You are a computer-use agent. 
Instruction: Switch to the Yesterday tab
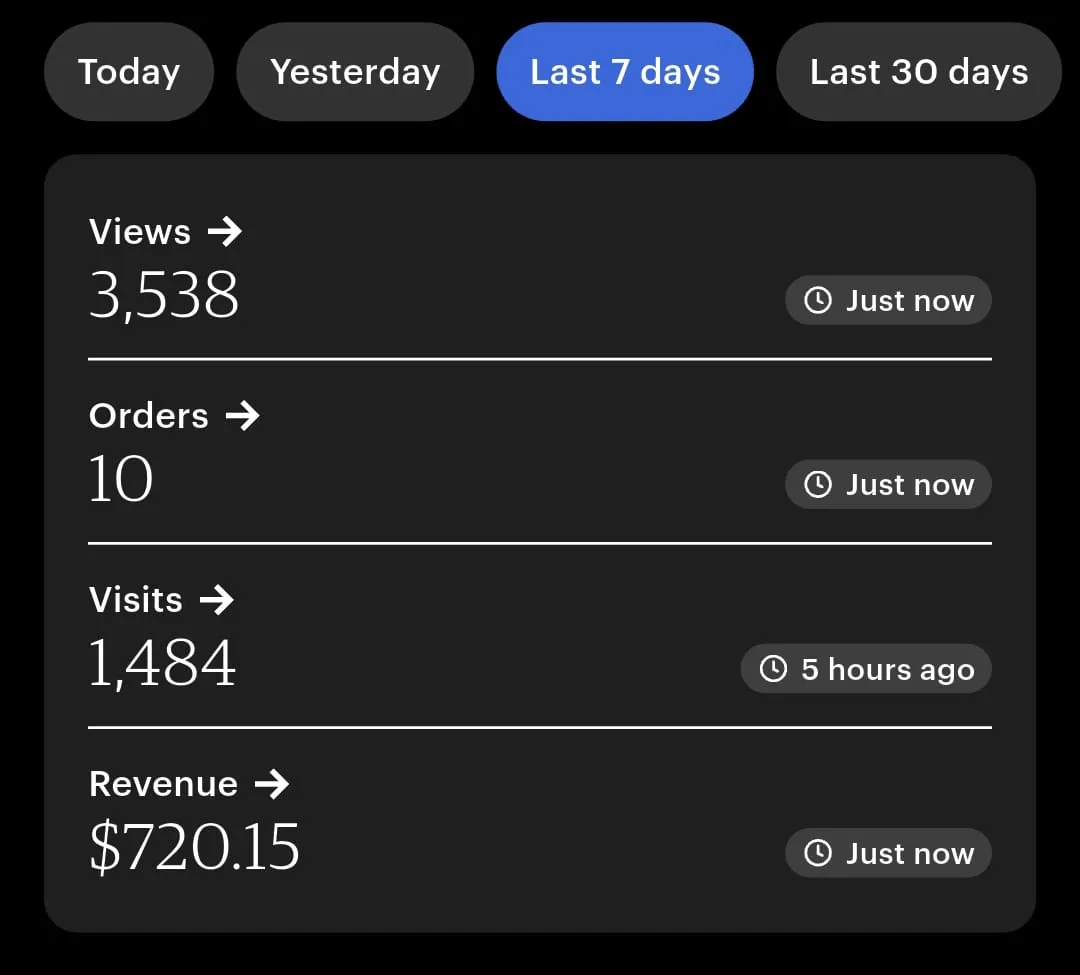point(355,72)
